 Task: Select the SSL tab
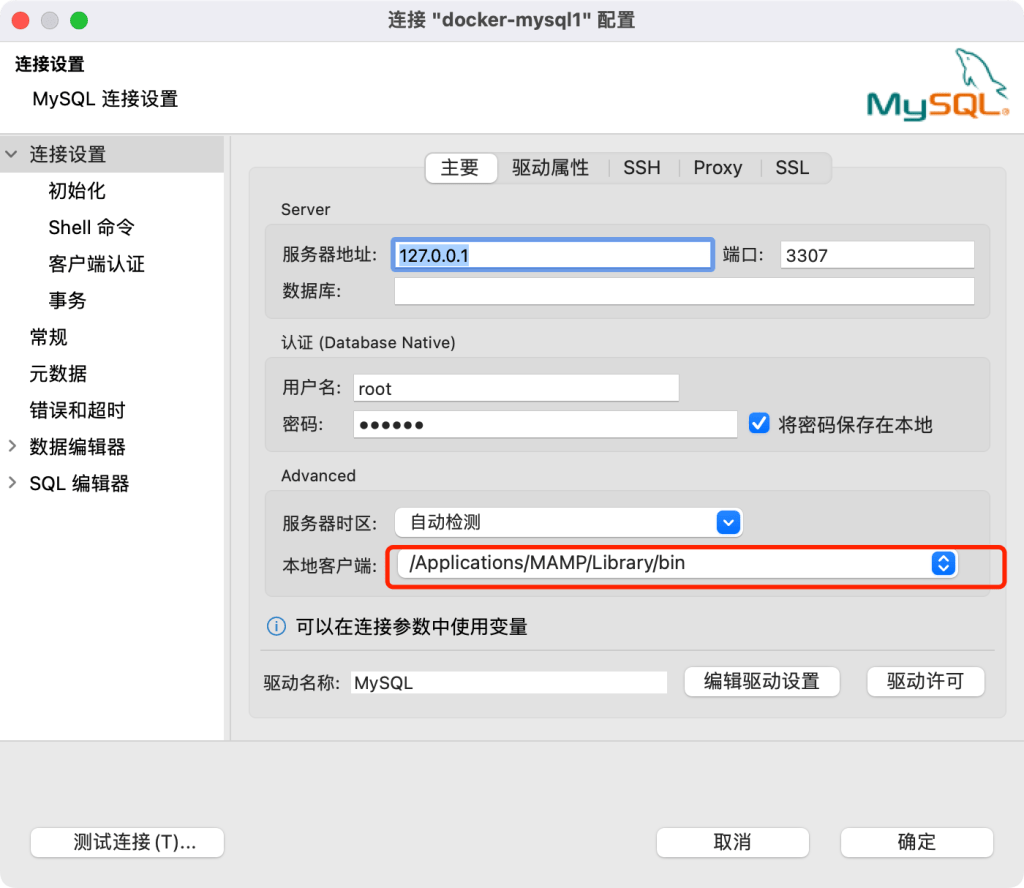[791, 168]
